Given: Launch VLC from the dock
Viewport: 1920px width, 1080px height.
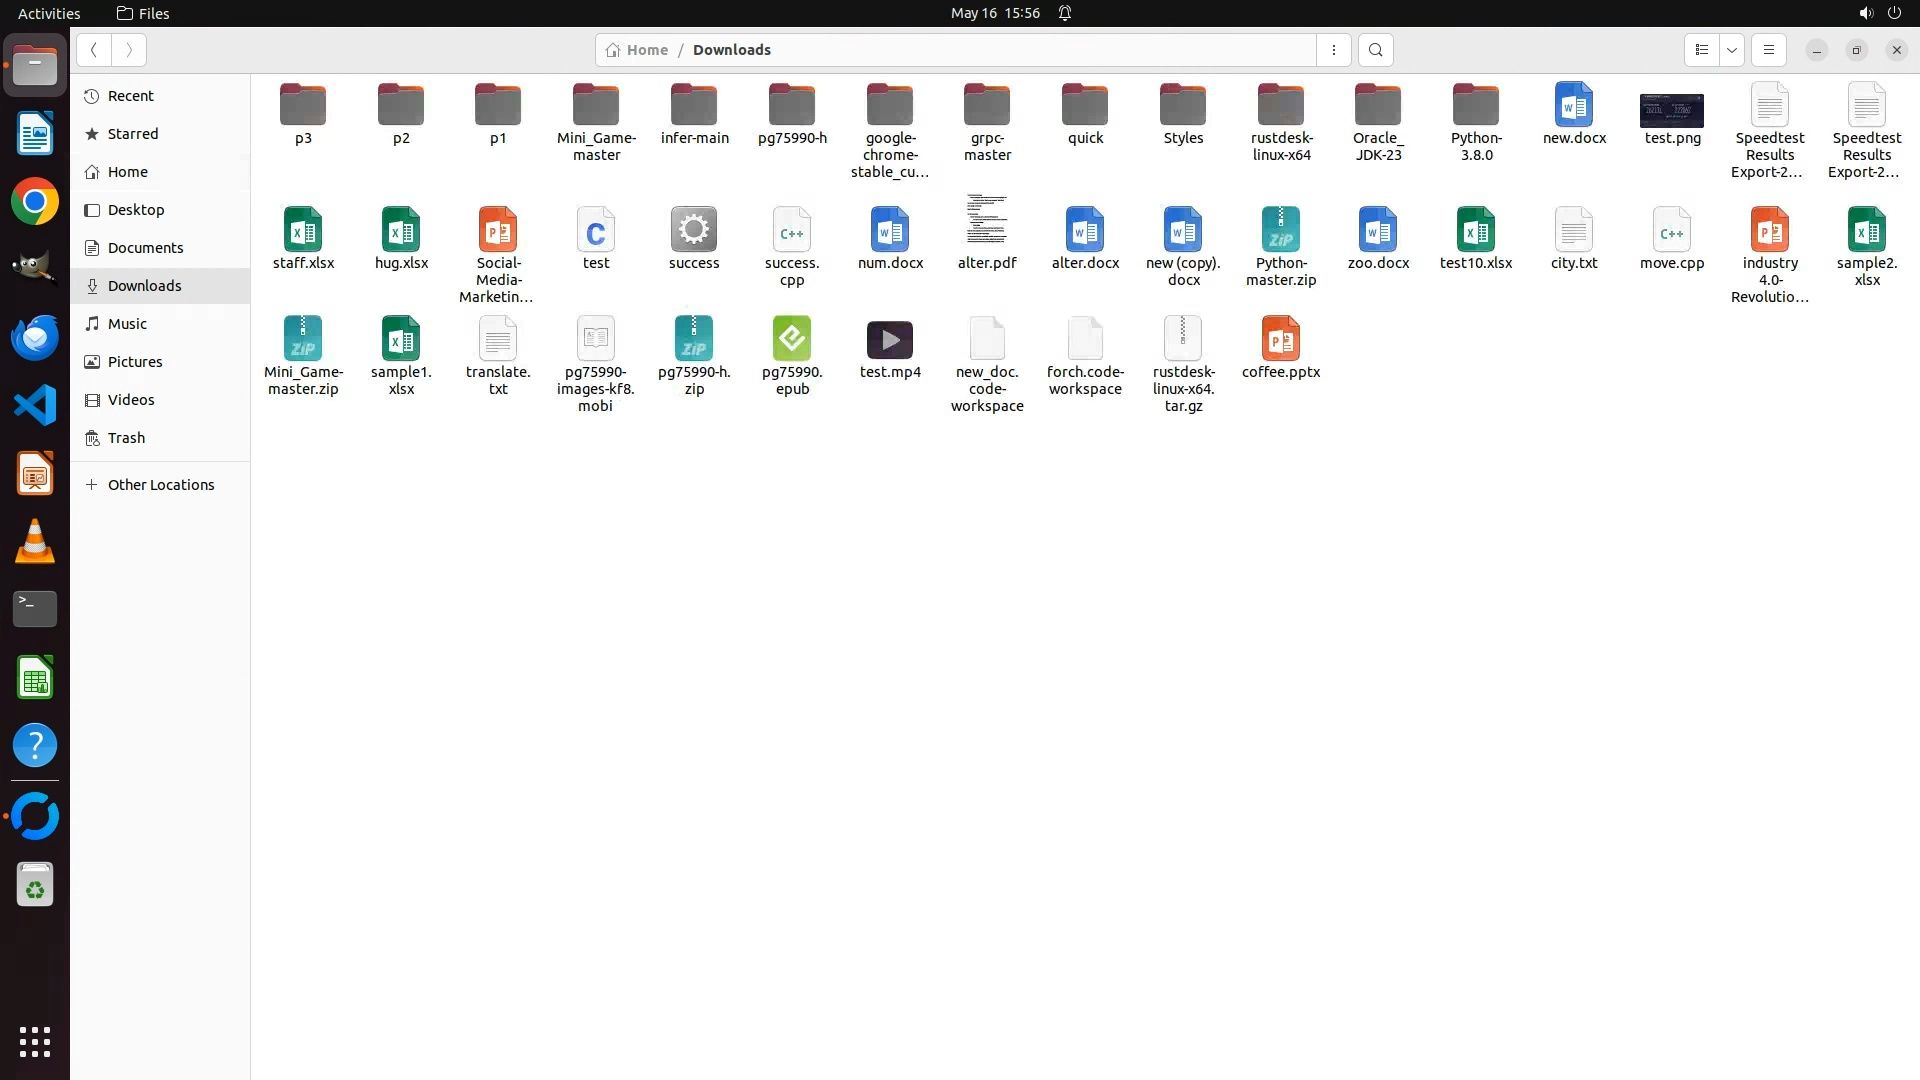Looking at the screenshot, I should pyautogui.click(x=35, y=542).
